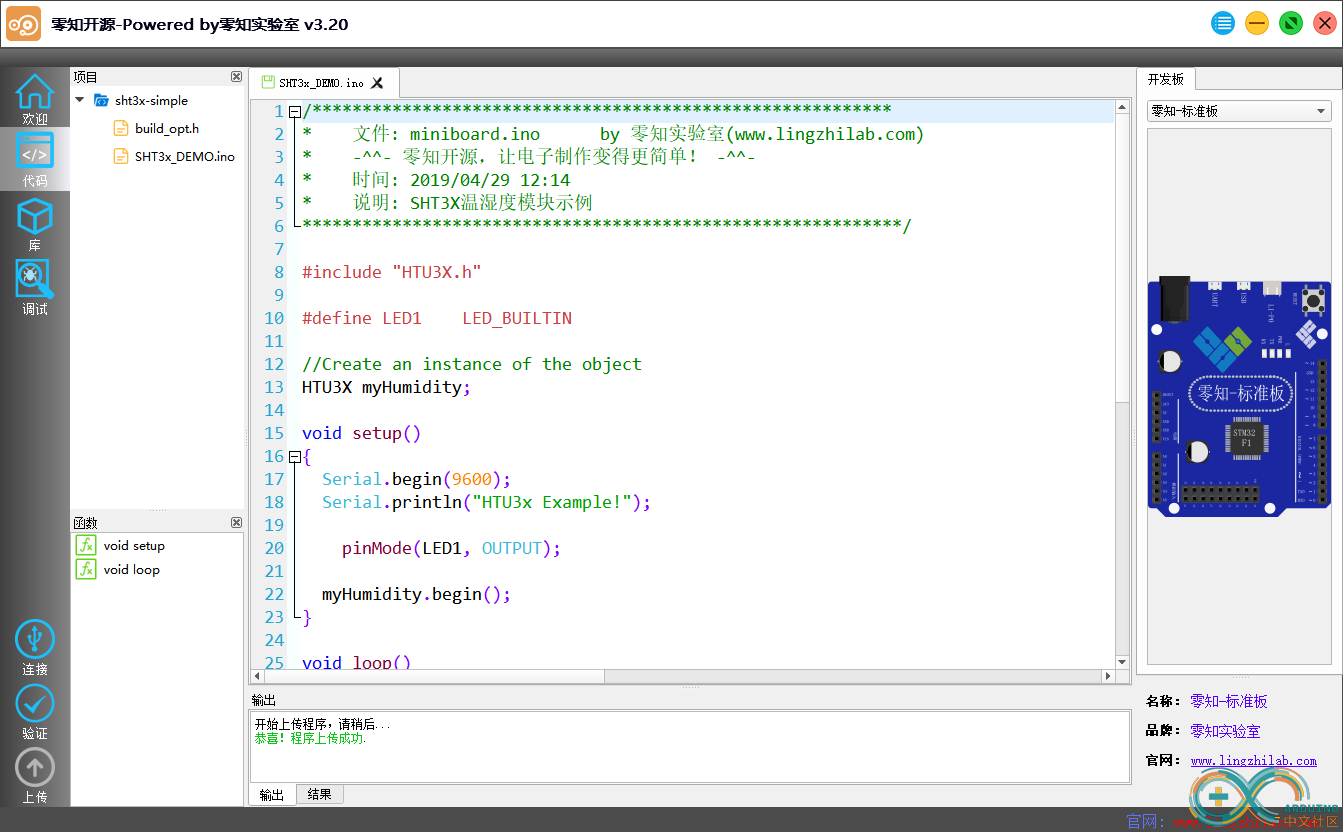Image resolution: width=1343 pixels, height=832 pixels.
Task: Click the 恭喜！程序上传成功 output message
Action: point(310,738)
